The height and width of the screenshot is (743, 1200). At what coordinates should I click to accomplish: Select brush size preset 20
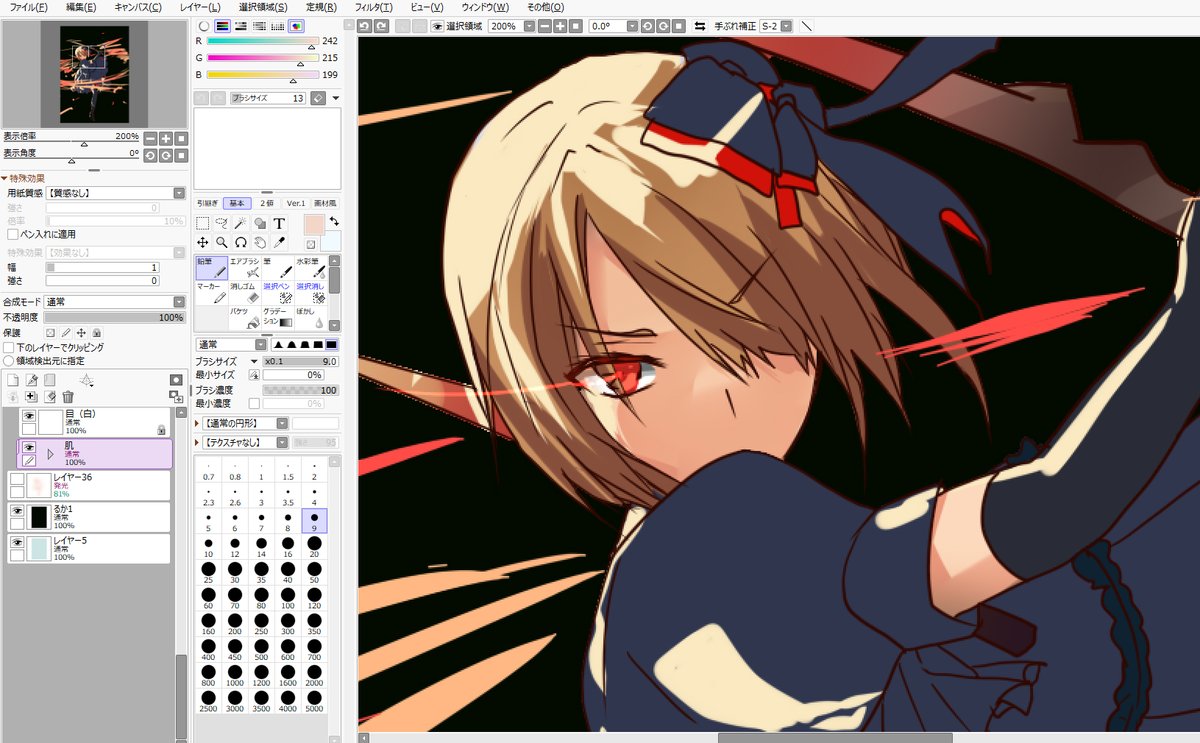coord(314,548)
